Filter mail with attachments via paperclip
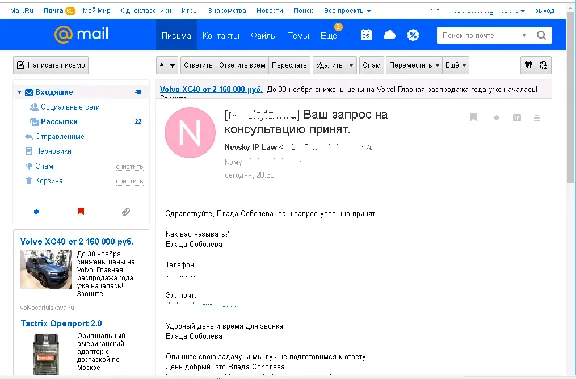 [x=126, y=212]
